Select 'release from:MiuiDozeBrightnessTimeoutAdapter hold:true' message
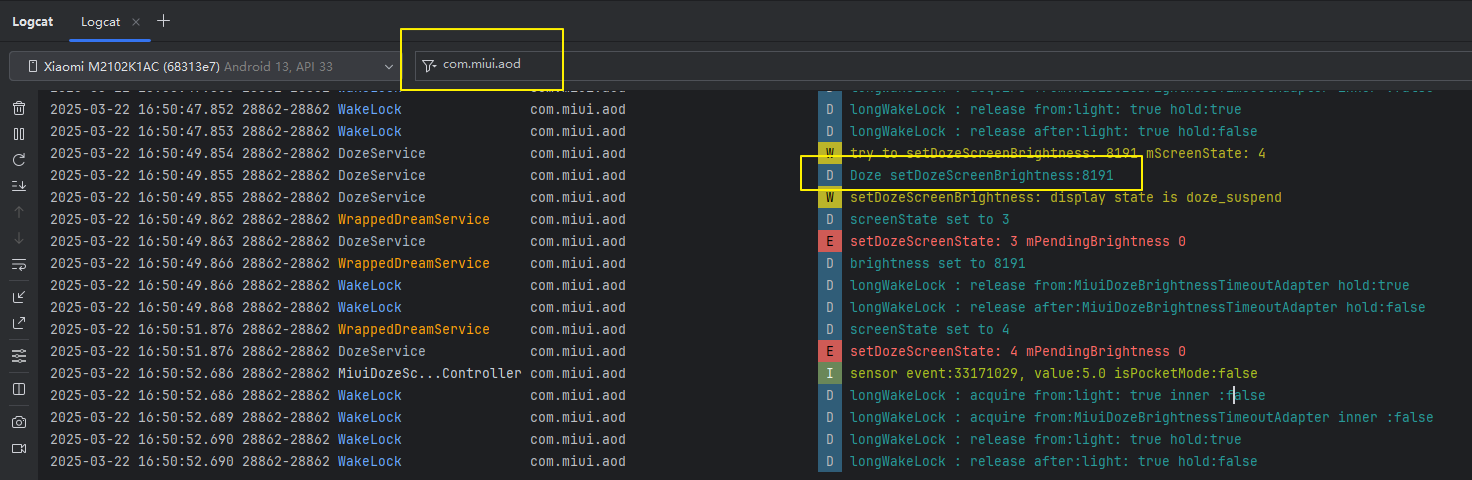The image size is (1472, 480). (1129, 285)
